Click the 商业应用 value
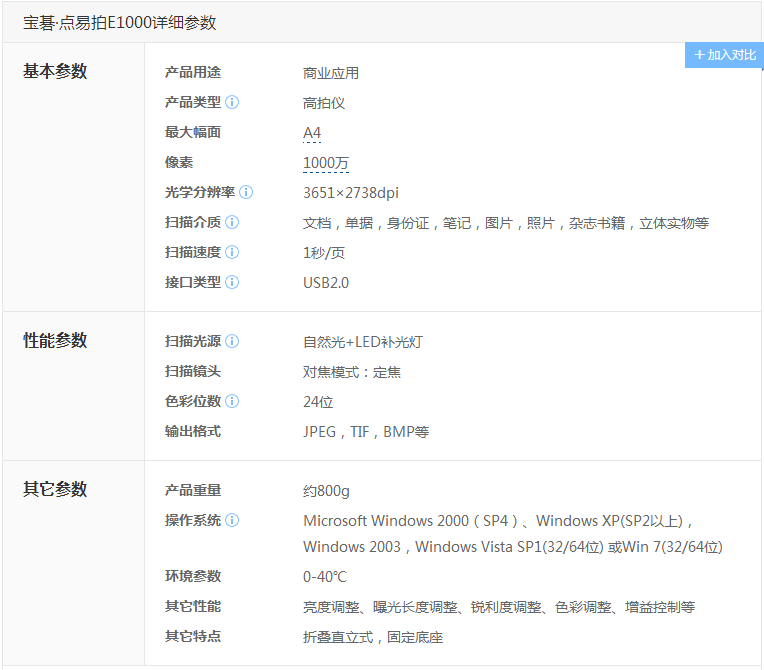This screenshot has height=670, width=764. [x=331, y=73]
